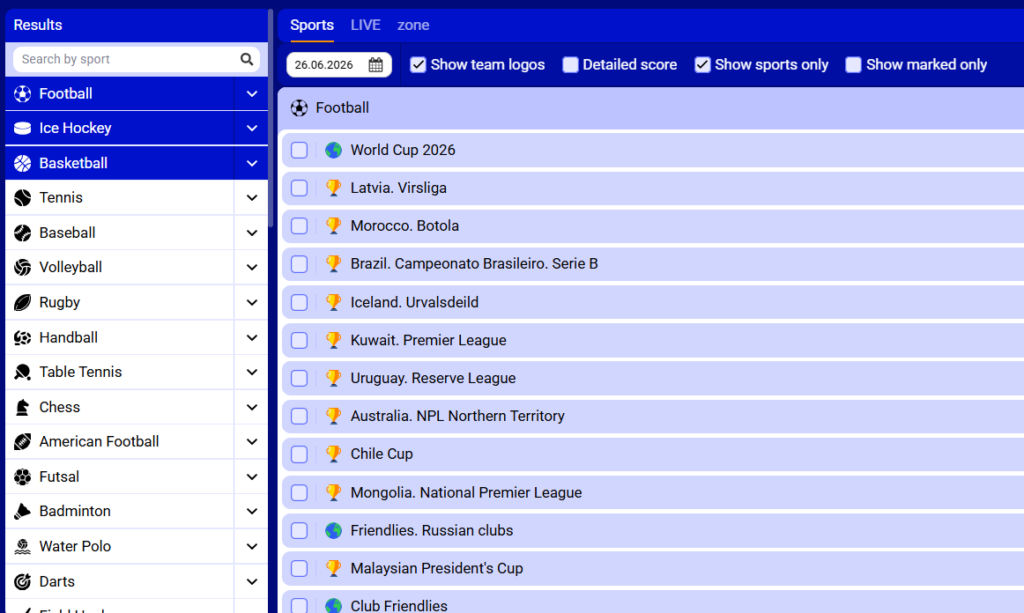Click the Handball icon
The height and width of the screenshot is (613, 1024).
coord(22,338)
